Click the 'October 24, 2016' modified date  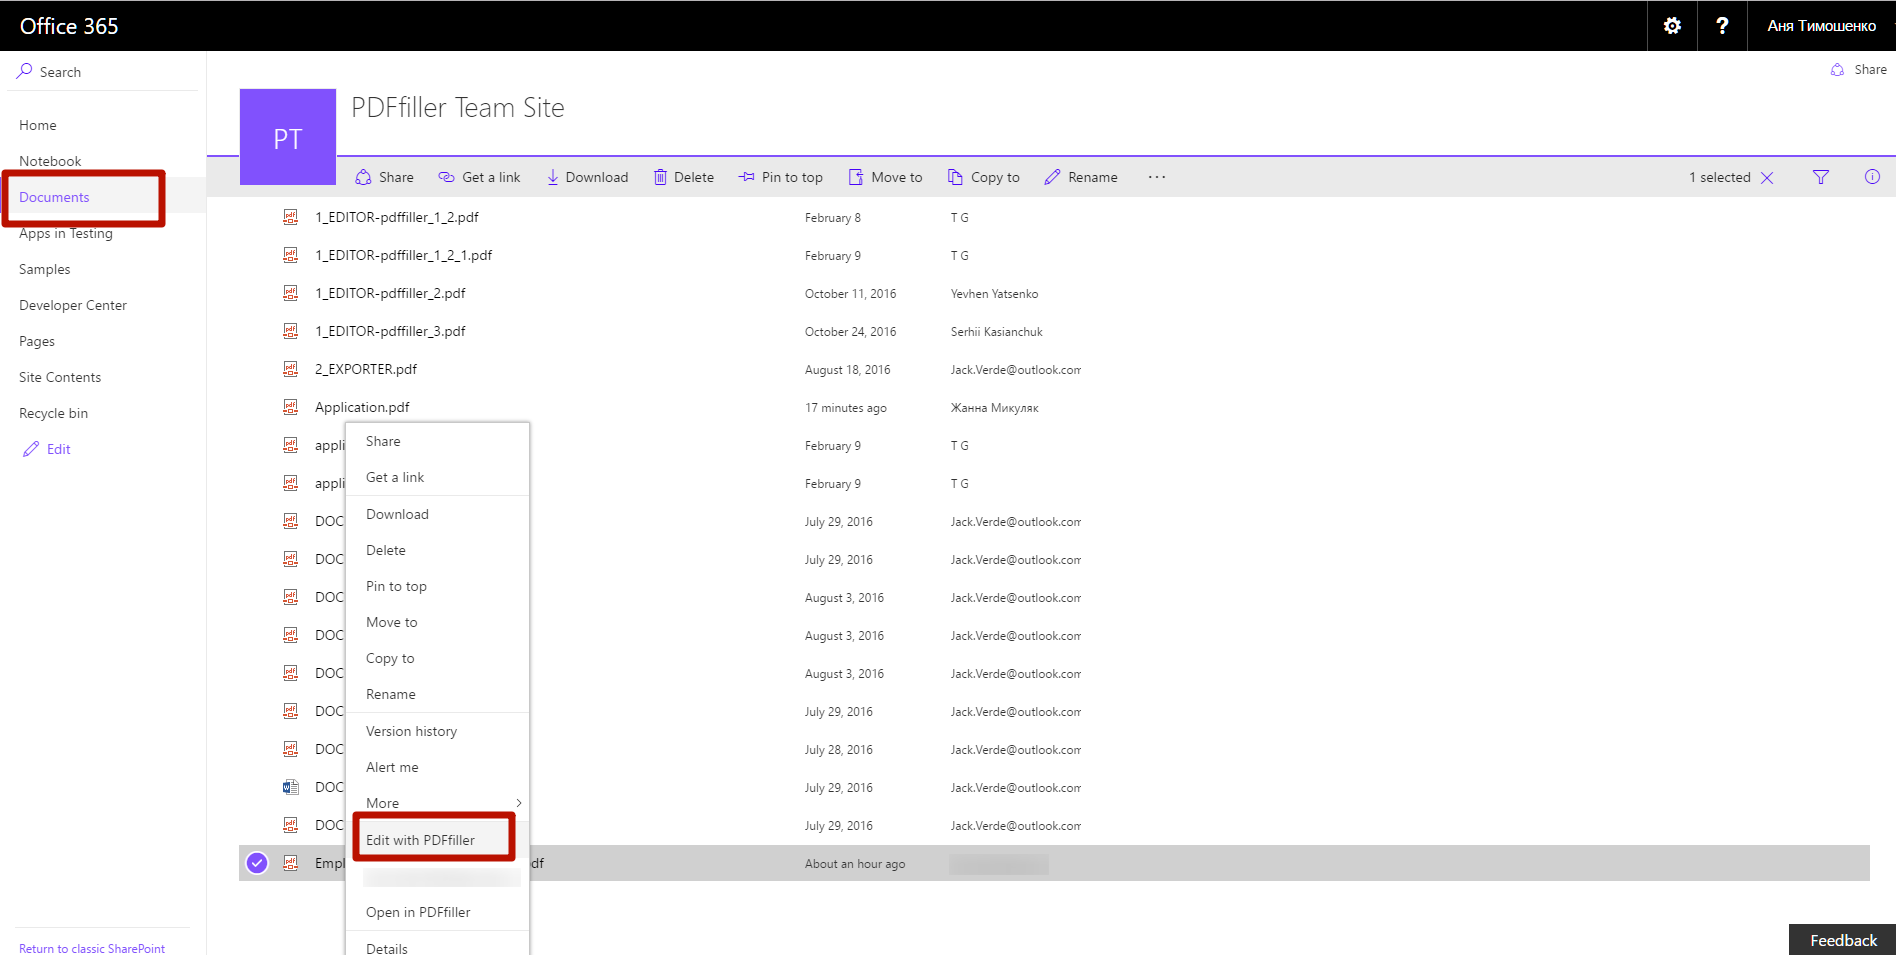tap(850, 332)
